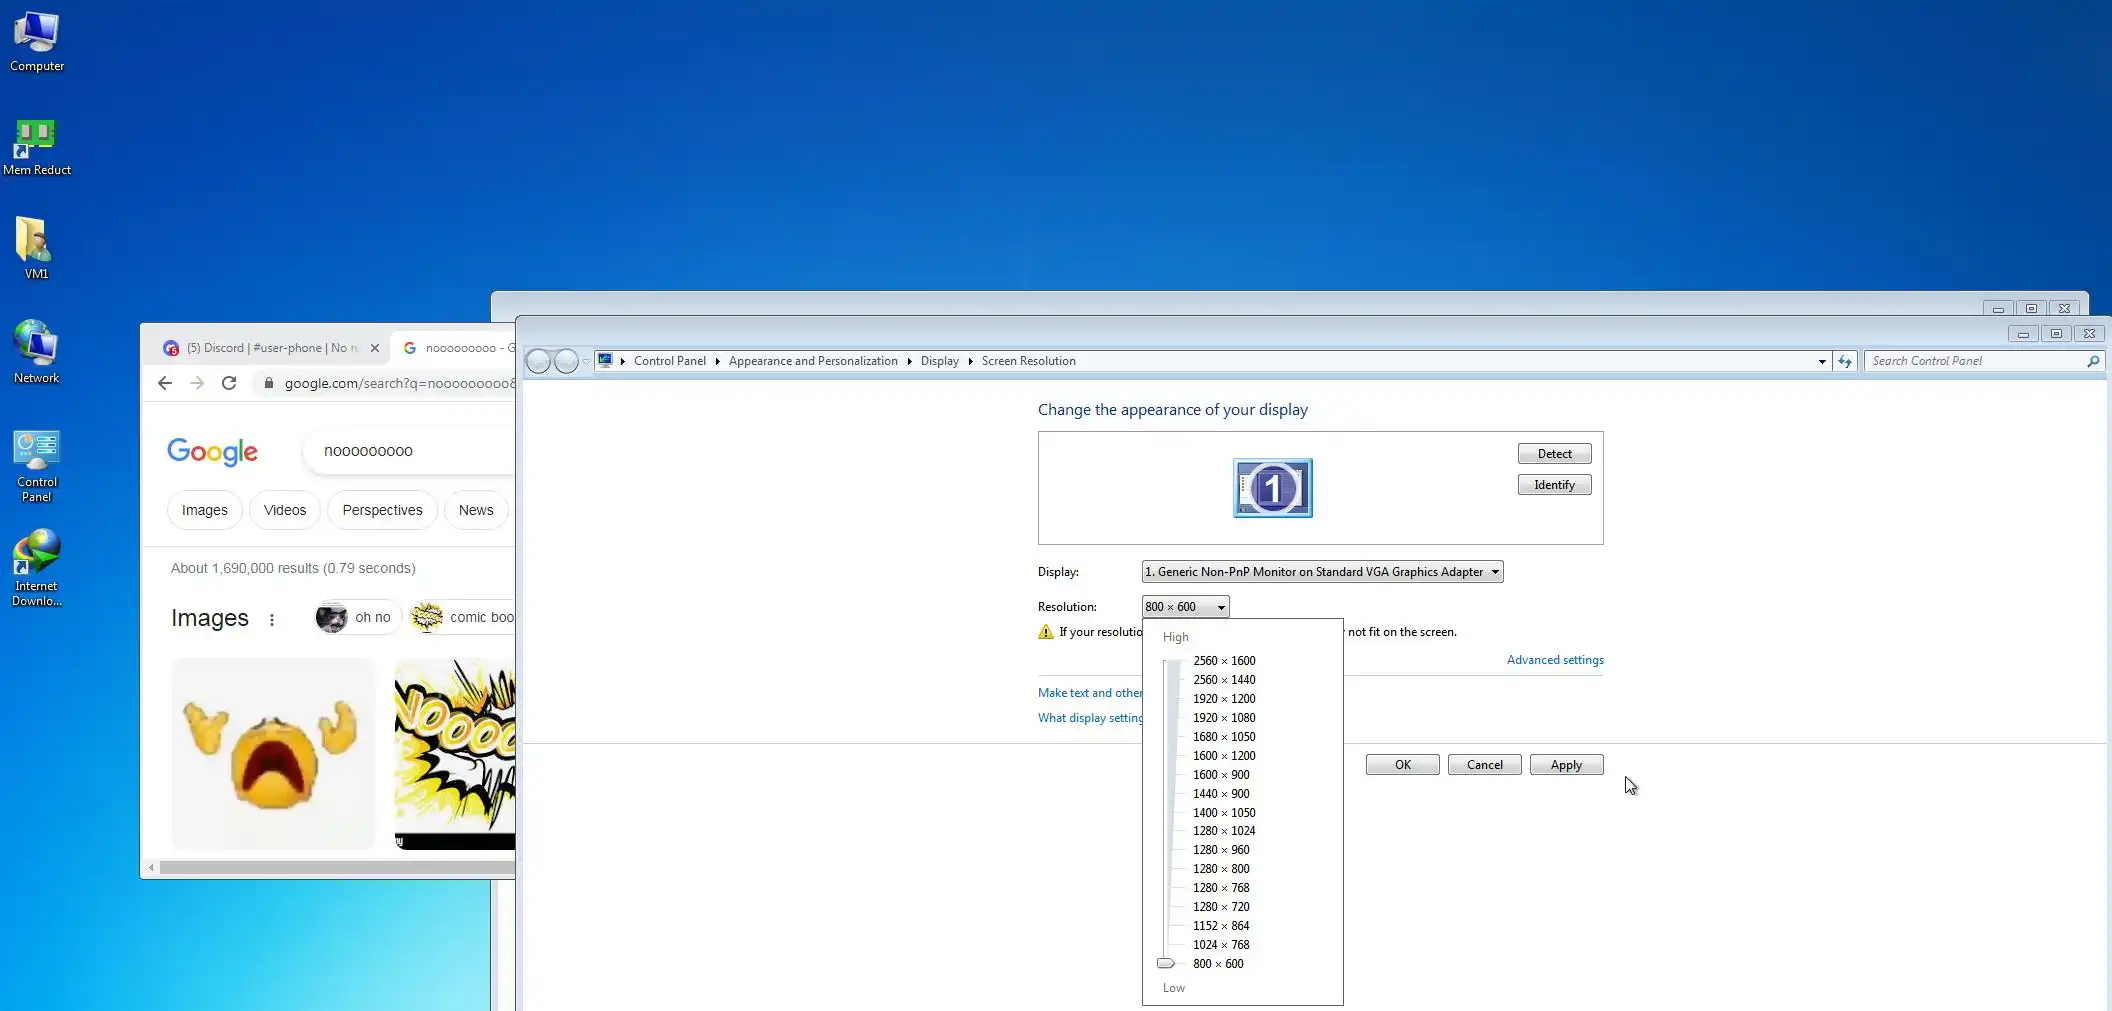Open Control Panel desktop icon

tap(37, 466)
